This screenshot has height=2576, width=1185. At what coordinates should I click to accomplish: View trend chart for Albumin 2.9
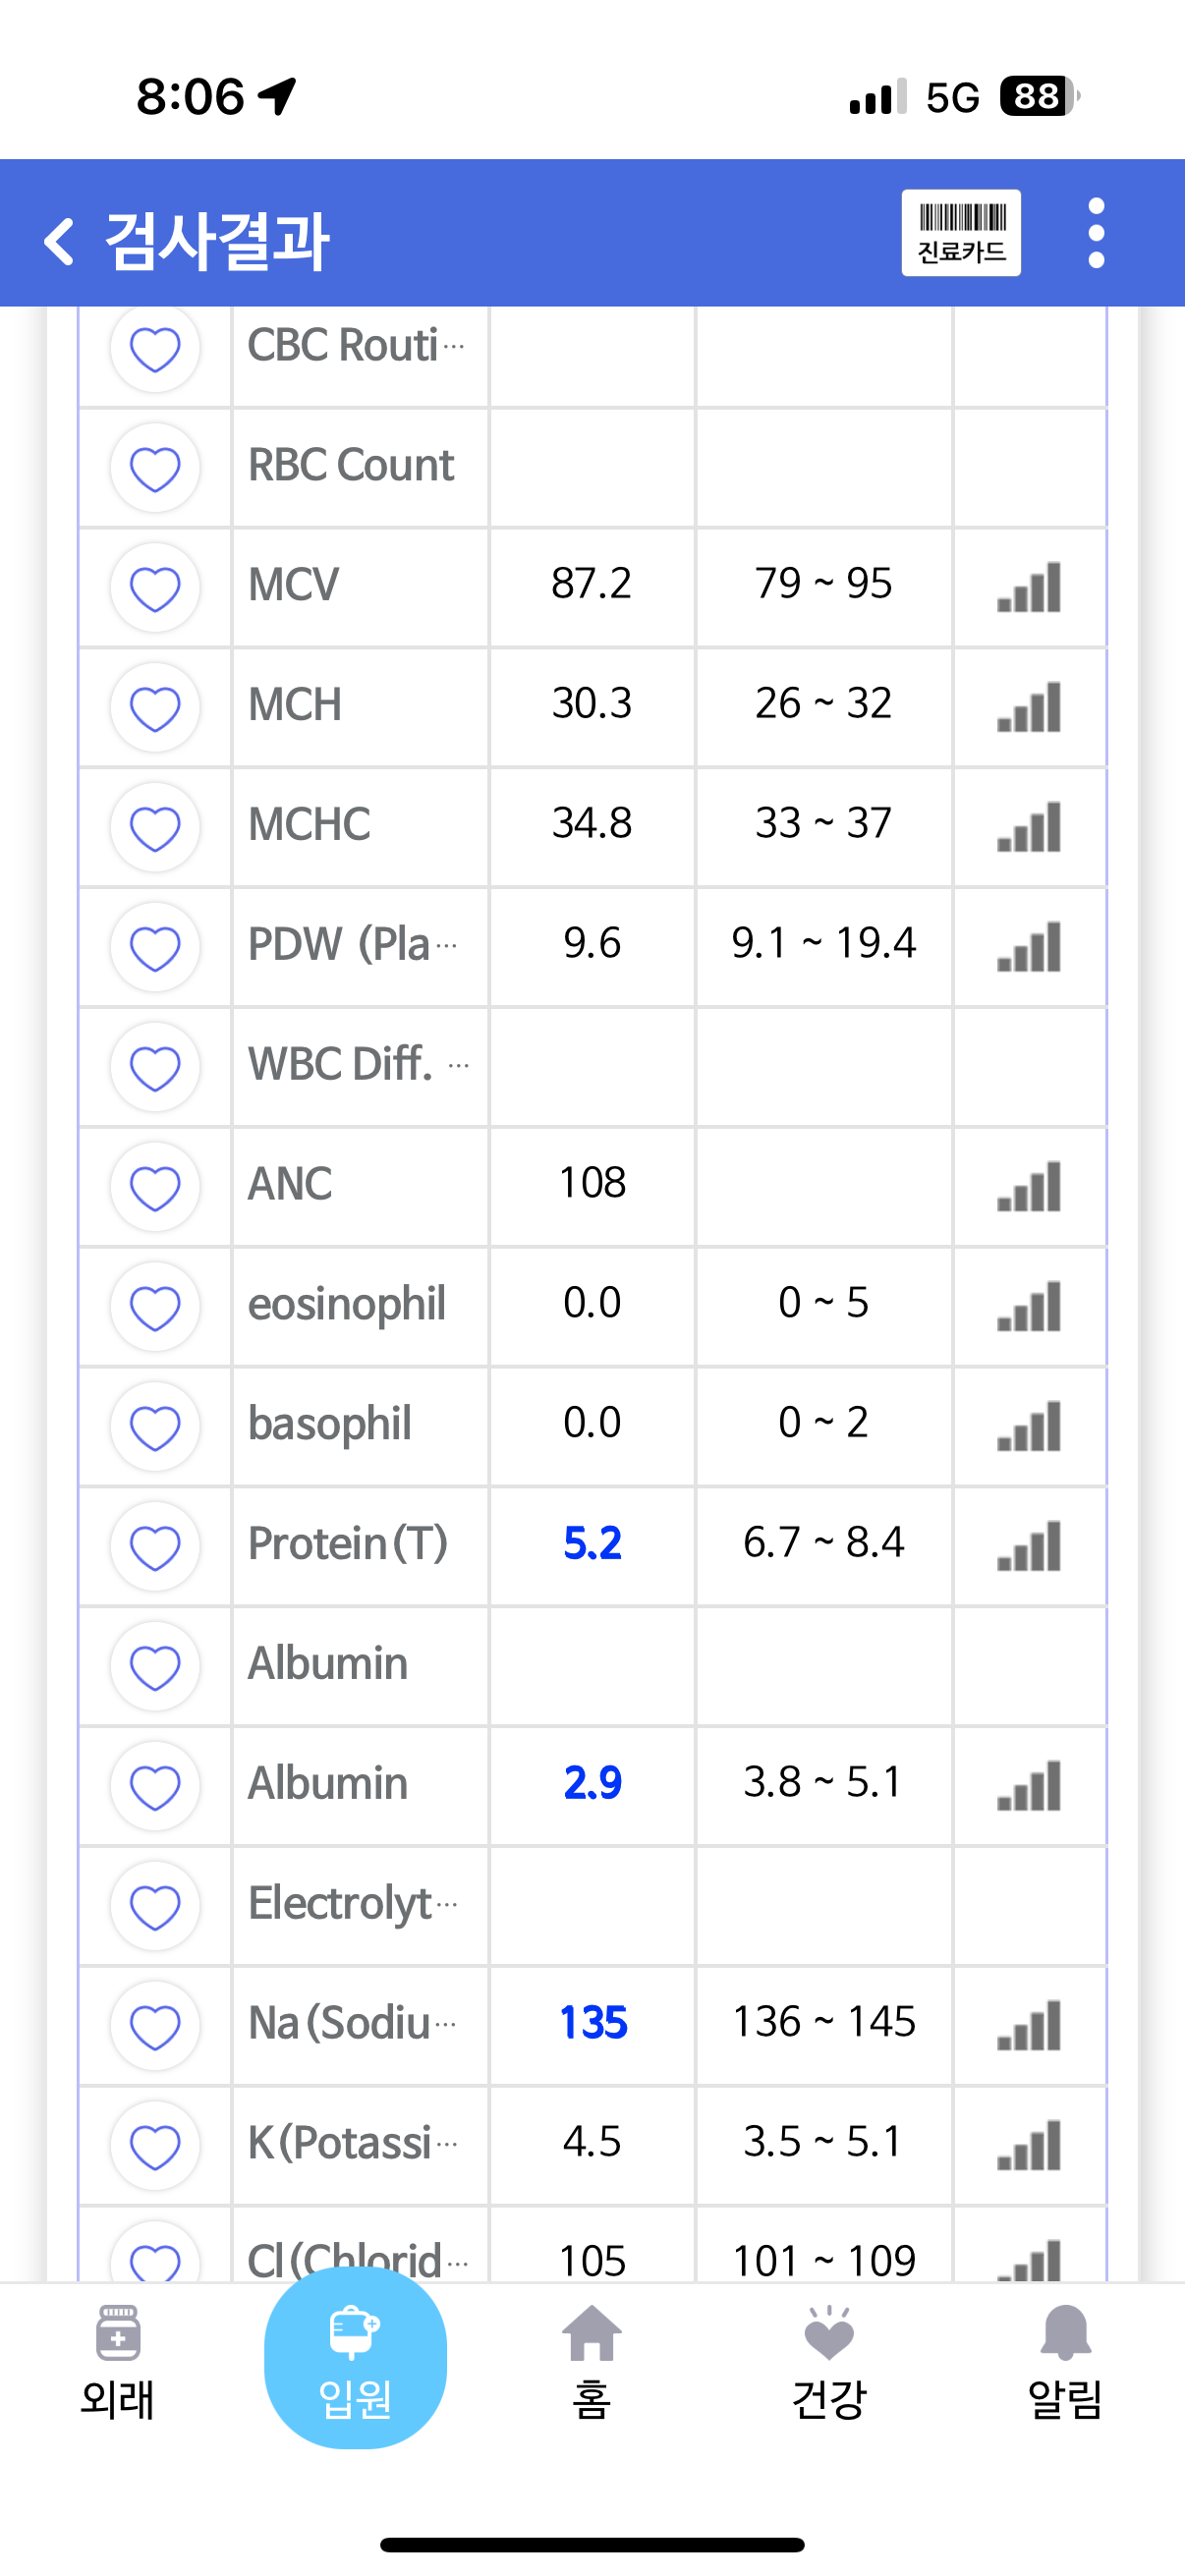click(x=1028, y=1786)
